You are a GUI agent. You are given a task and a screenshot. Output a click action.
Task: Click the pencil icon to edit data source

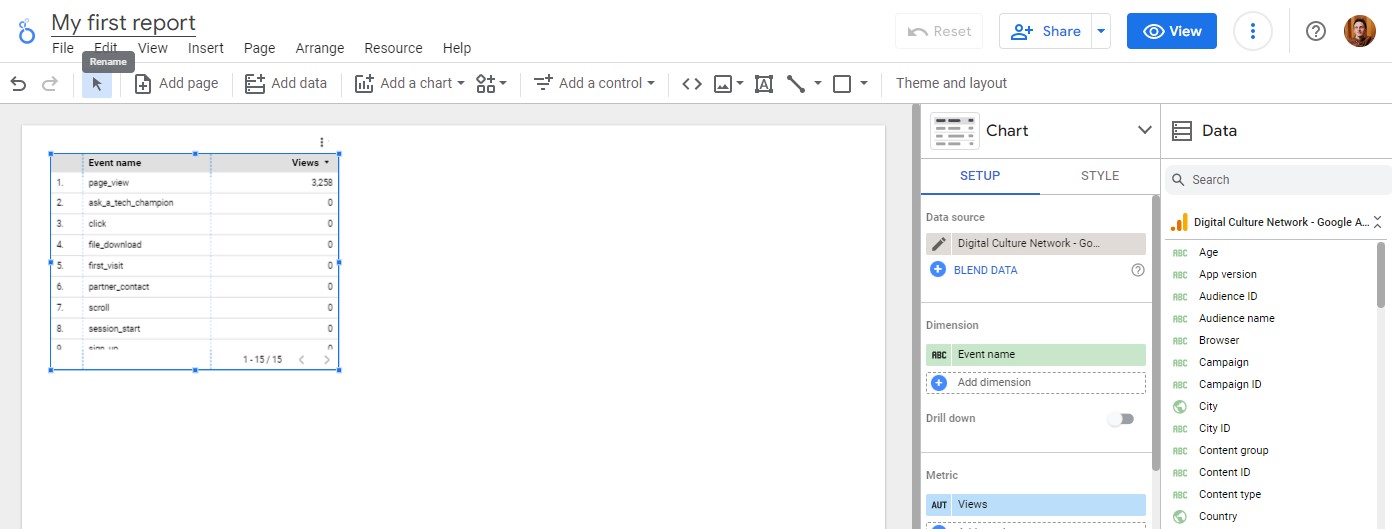coord(938,244)
